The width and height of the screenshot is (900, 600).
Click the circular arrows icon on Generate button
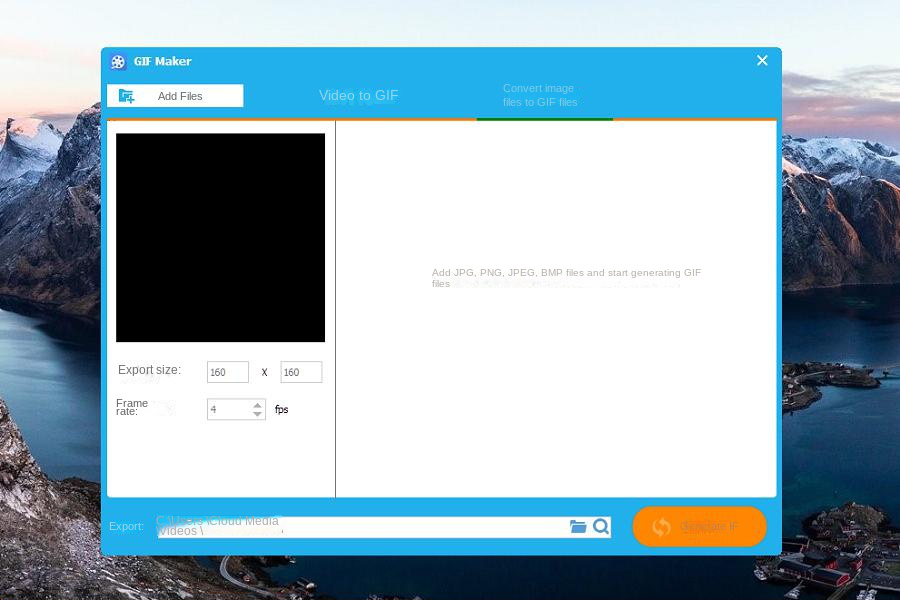tap(661, 527)
